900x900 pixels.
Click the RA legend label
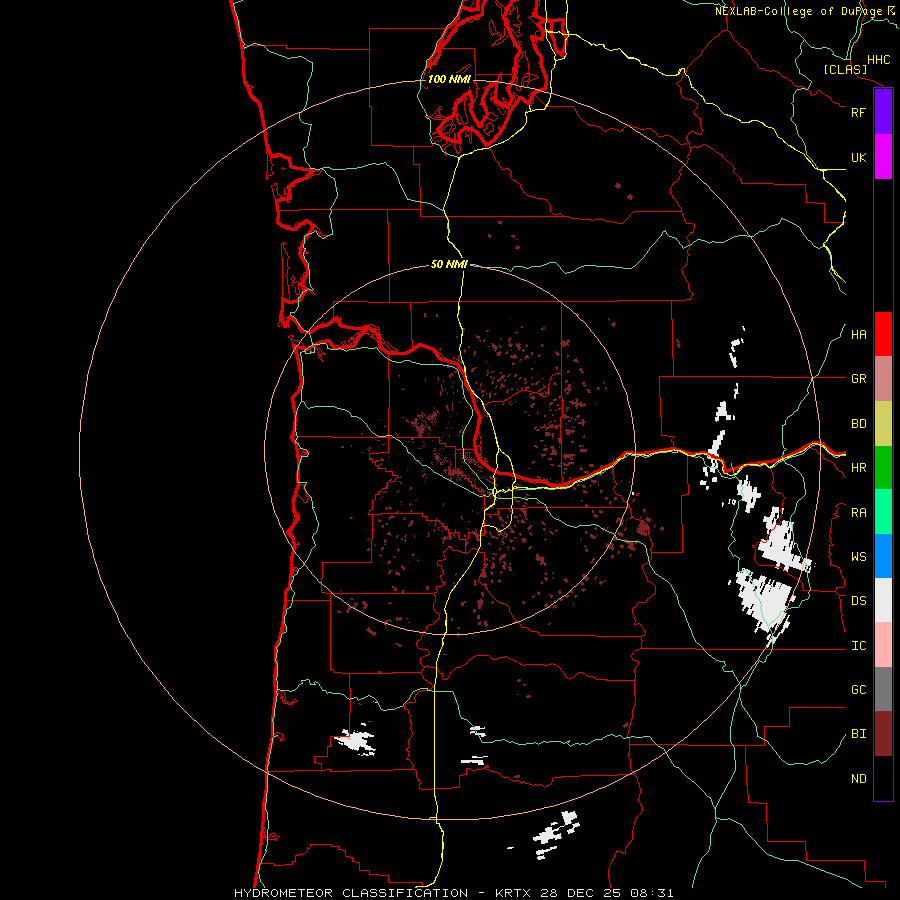[x=858, y=512]
